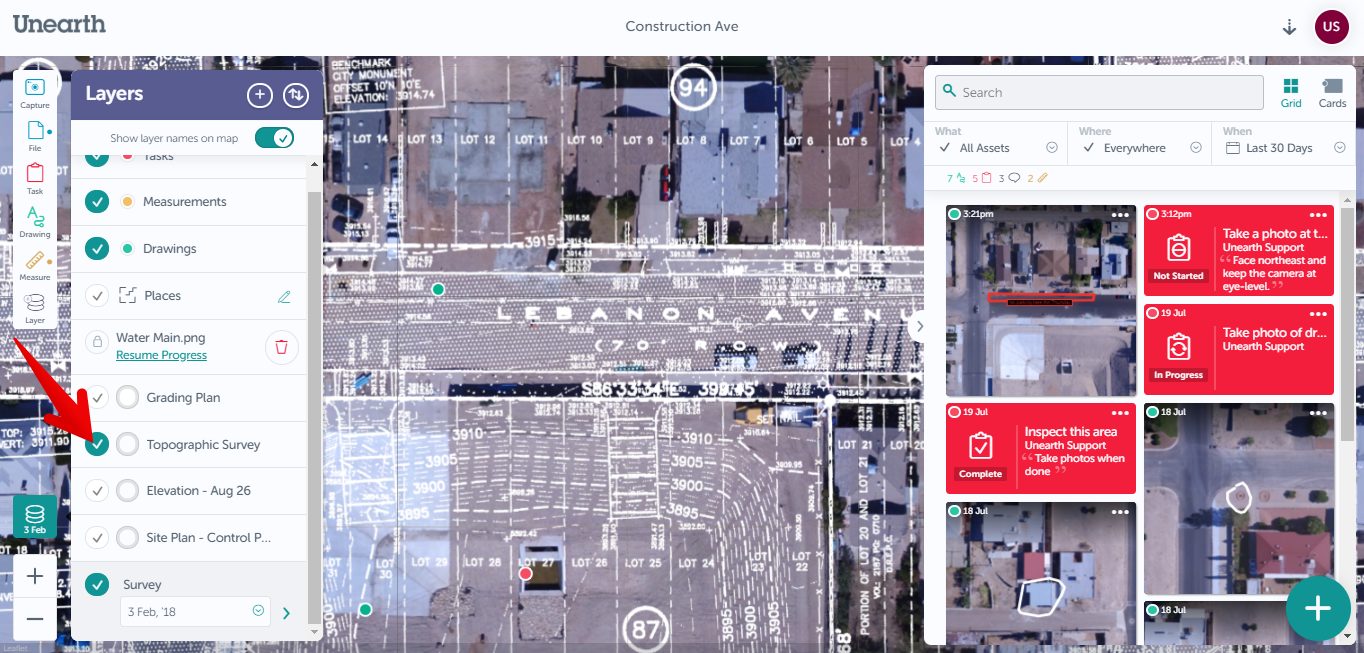Select the Site Plan opacity circle

128,538
